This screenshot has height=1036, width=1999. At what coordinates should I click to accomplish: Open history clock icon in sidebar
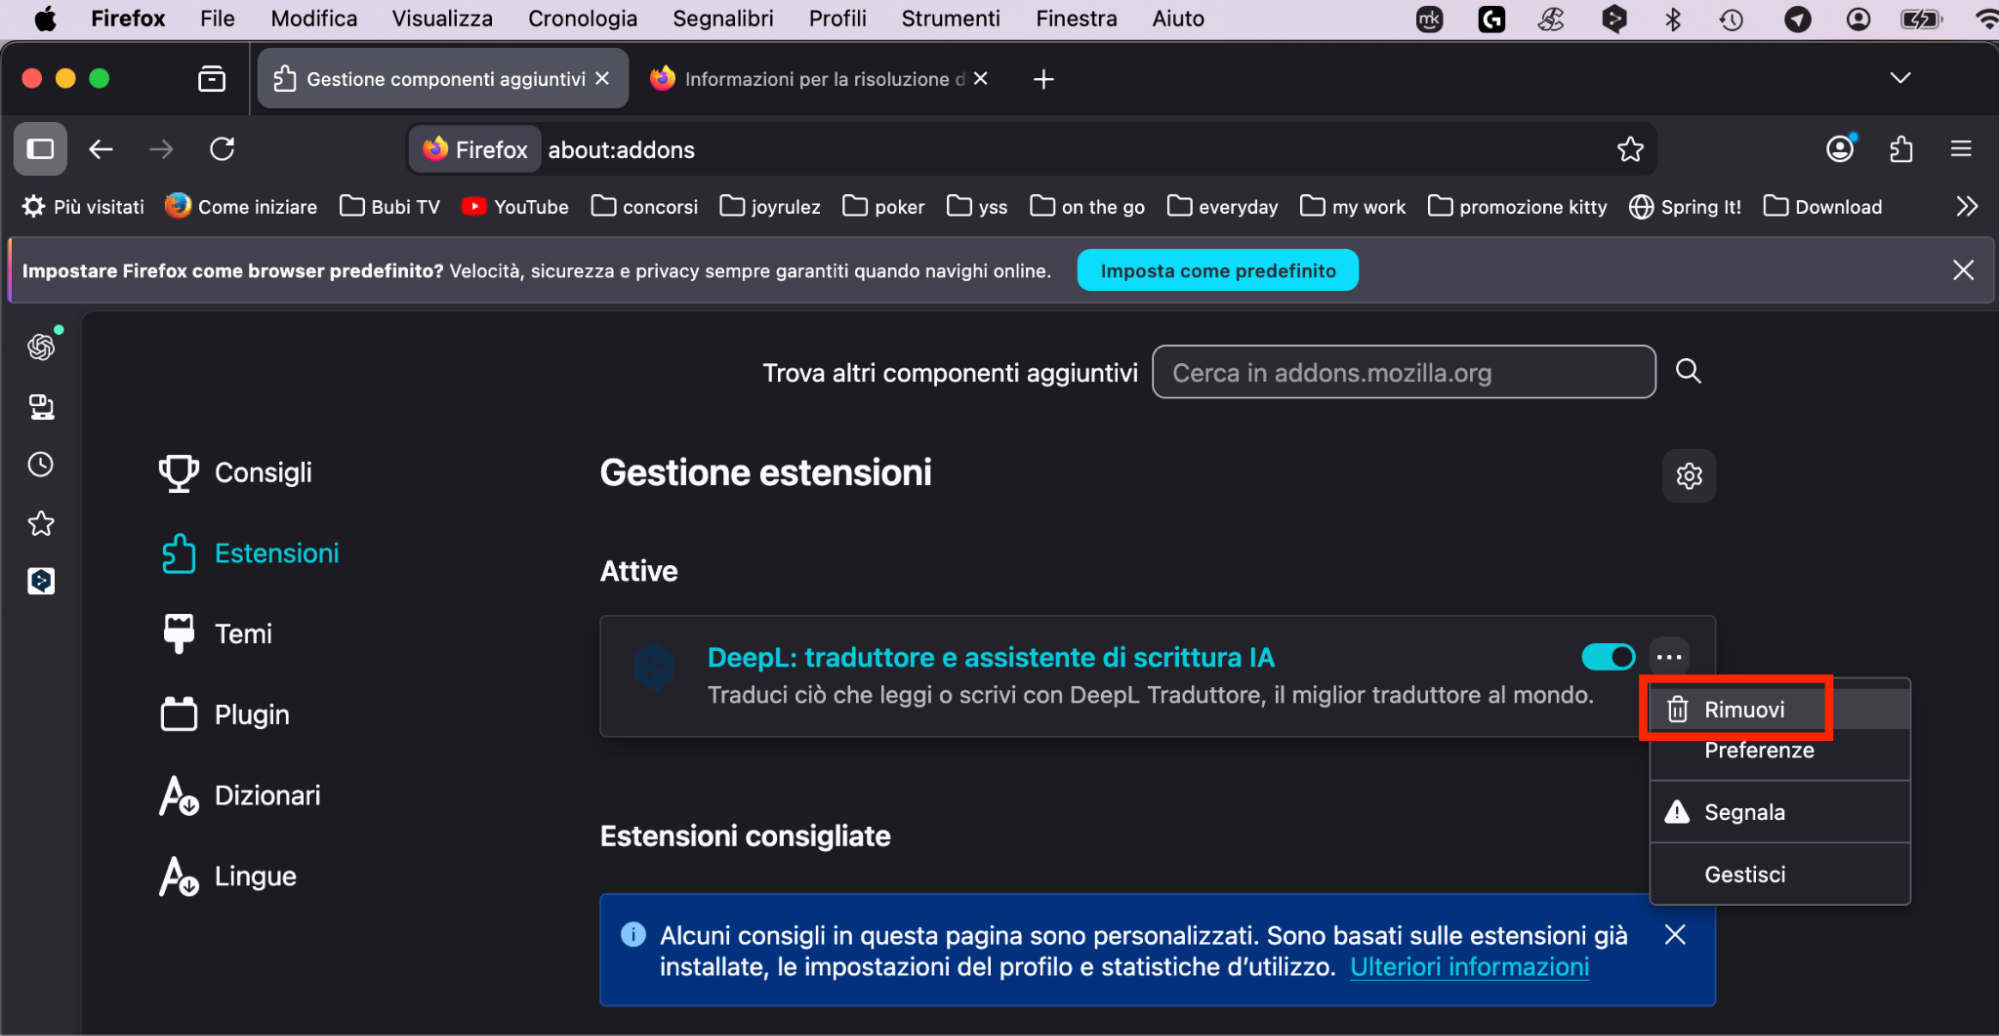41,464
